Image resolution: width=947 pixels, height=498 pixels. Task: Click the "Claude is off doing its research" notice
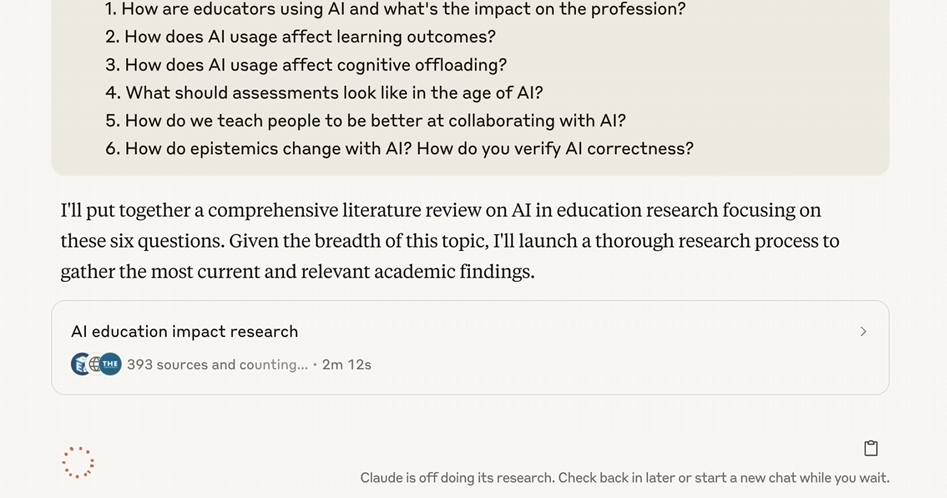pos(624,477)
